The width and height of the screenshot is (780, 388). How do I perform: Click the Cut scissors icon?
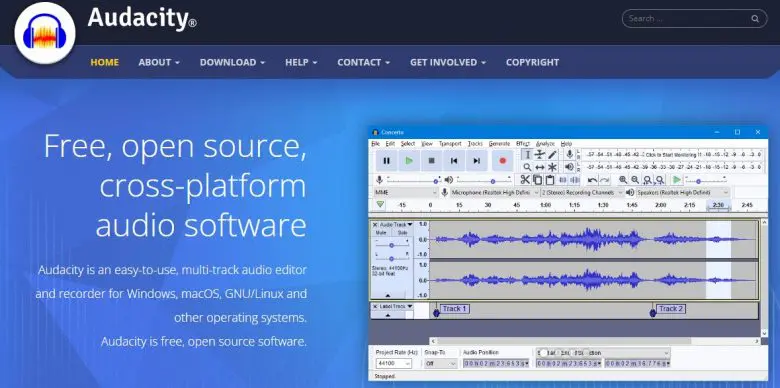(525, 180)
